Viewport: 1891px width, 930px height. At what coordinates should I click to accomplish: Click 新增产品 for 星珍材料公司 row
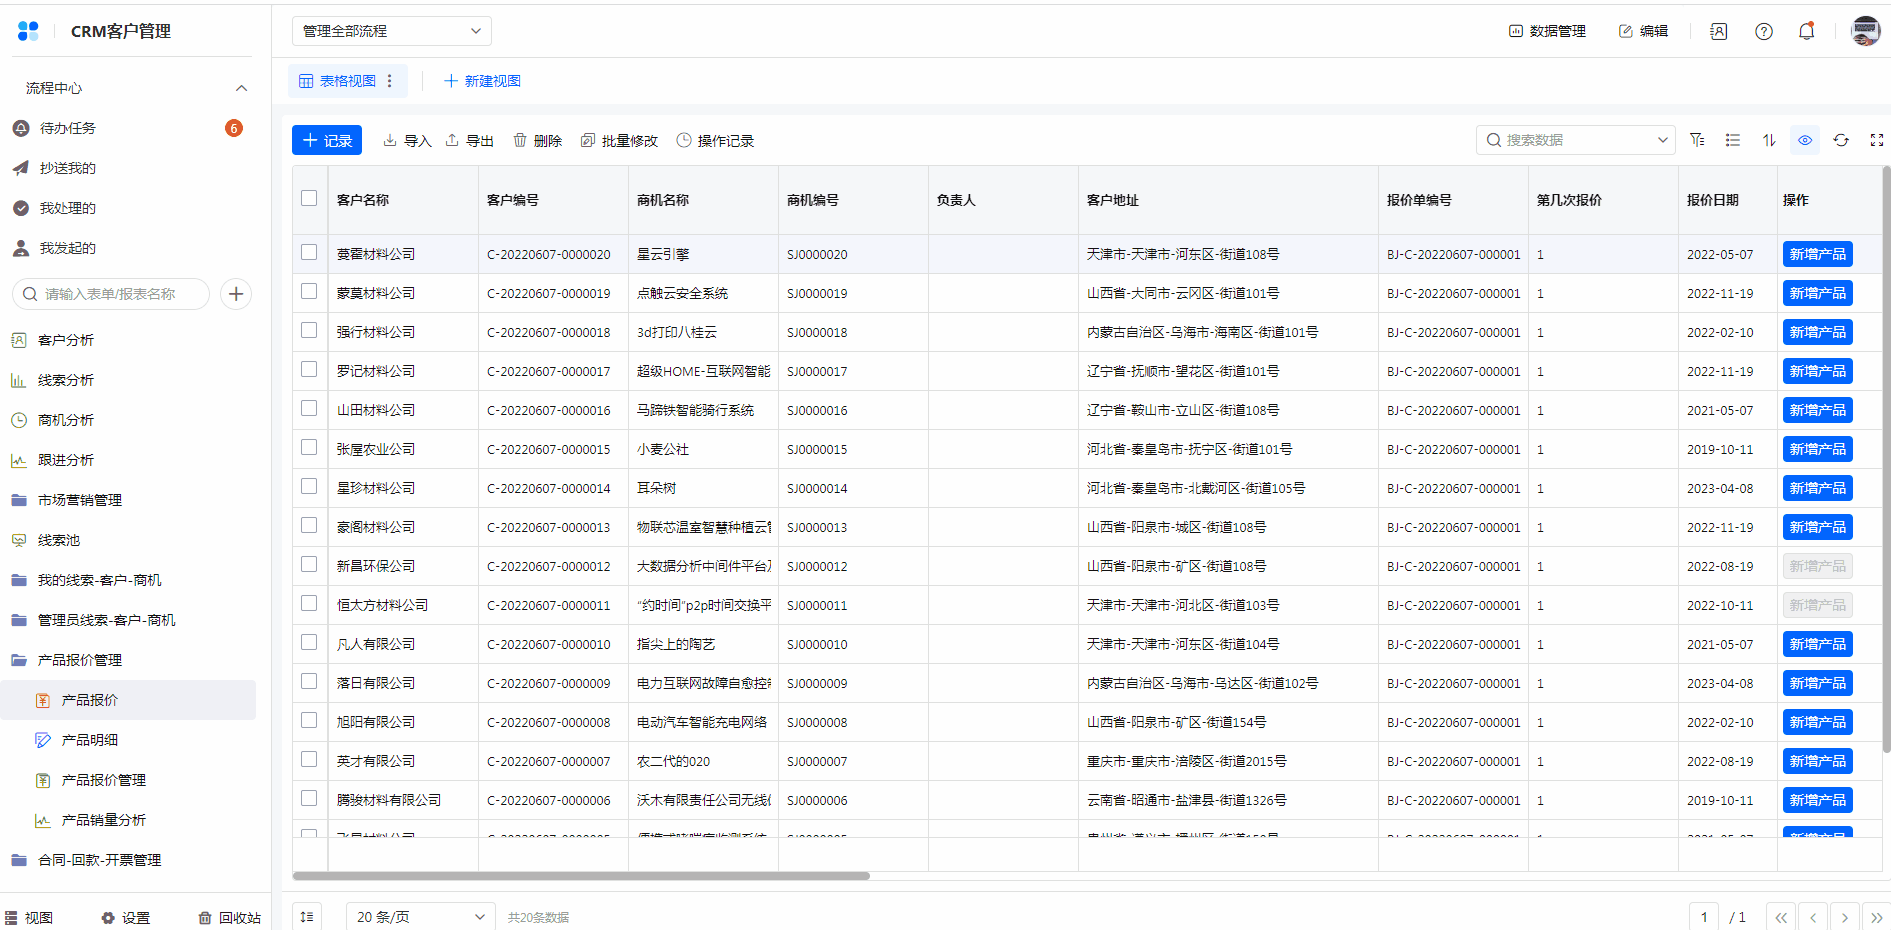tap(1817, 488)
